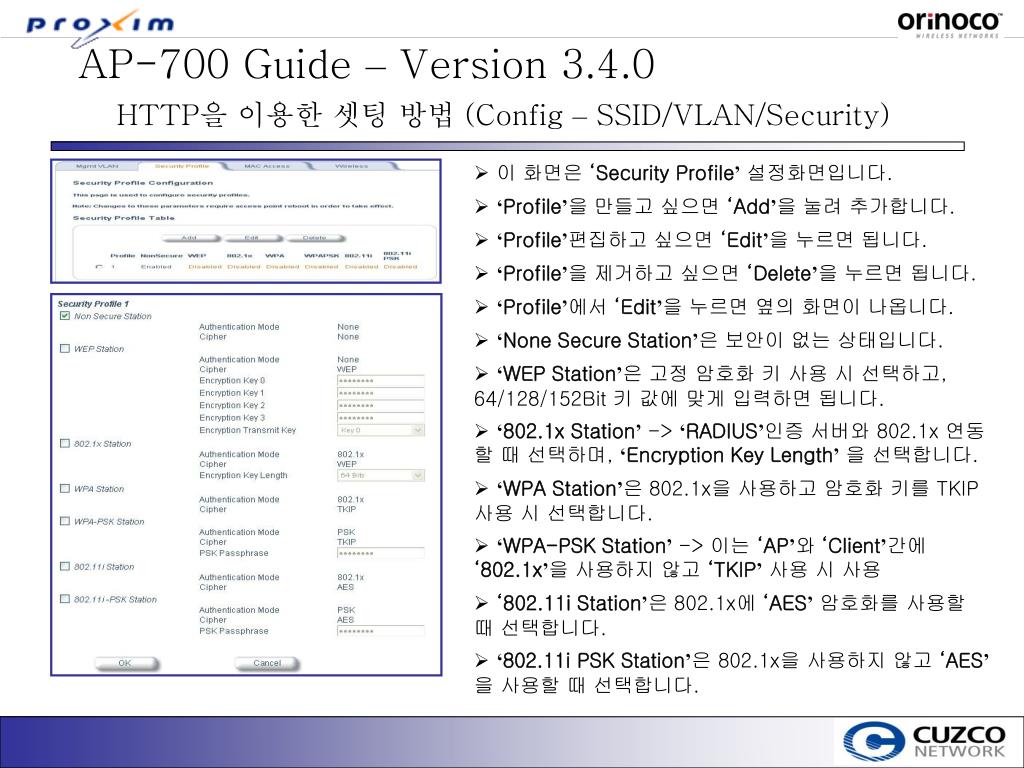Click the Delete profile button
This screenshot has width=1024, height=768.
315,238
